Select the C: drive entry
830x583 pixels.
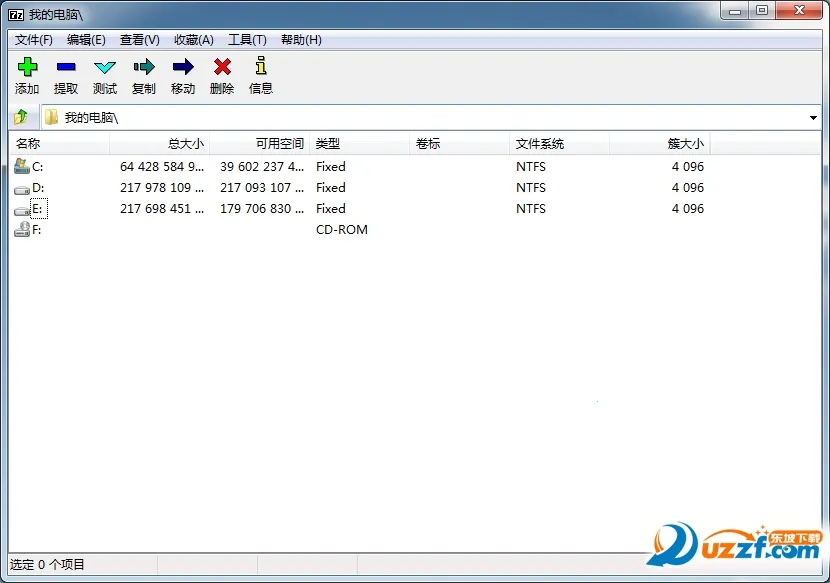[x=37, y=166]
